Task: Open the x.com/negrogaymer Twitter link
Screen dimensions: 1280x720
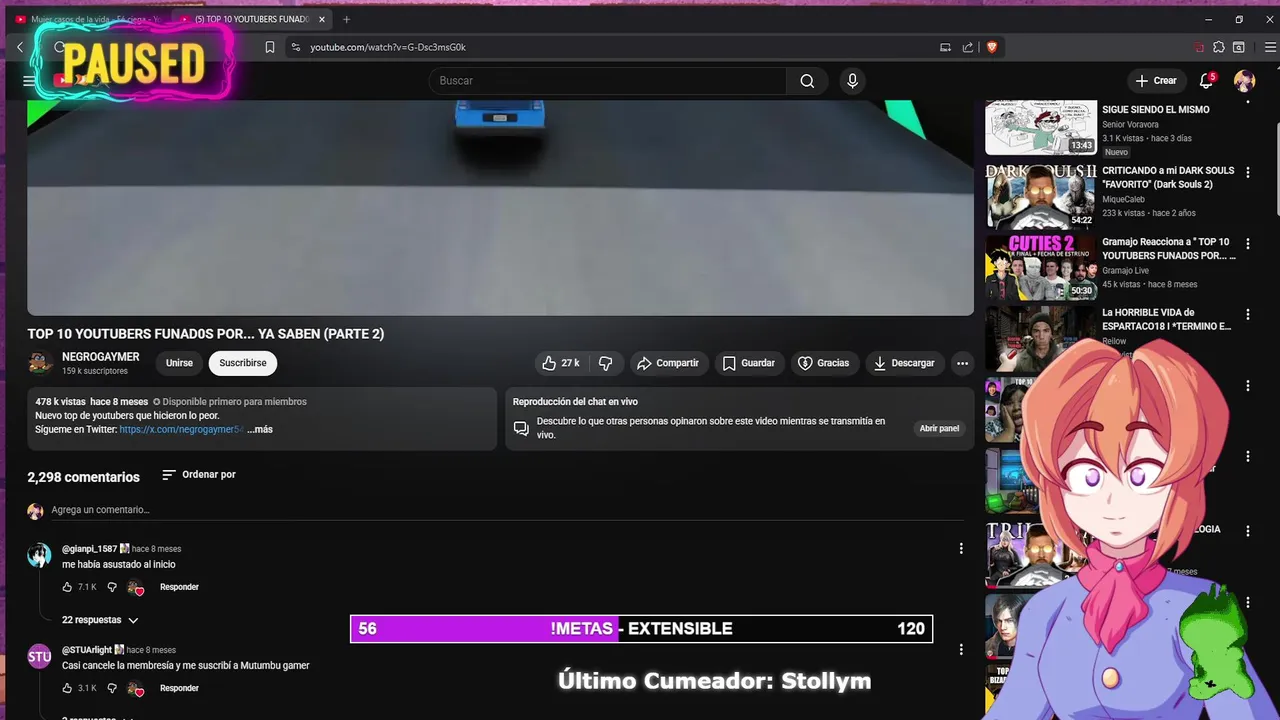Action: [181, 429]
